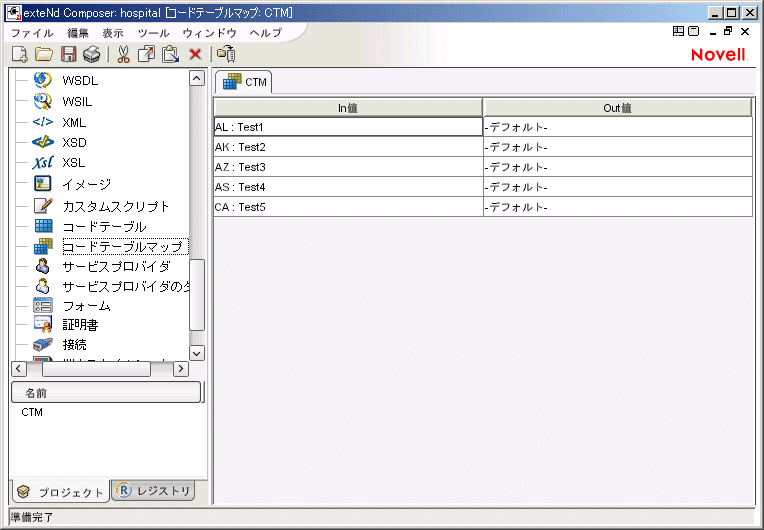Click the tree horizontal scroll right arrow
Image resolution: width=764 pixels, height=530 pixels.
pyautogui.click(x=181, y=369)
